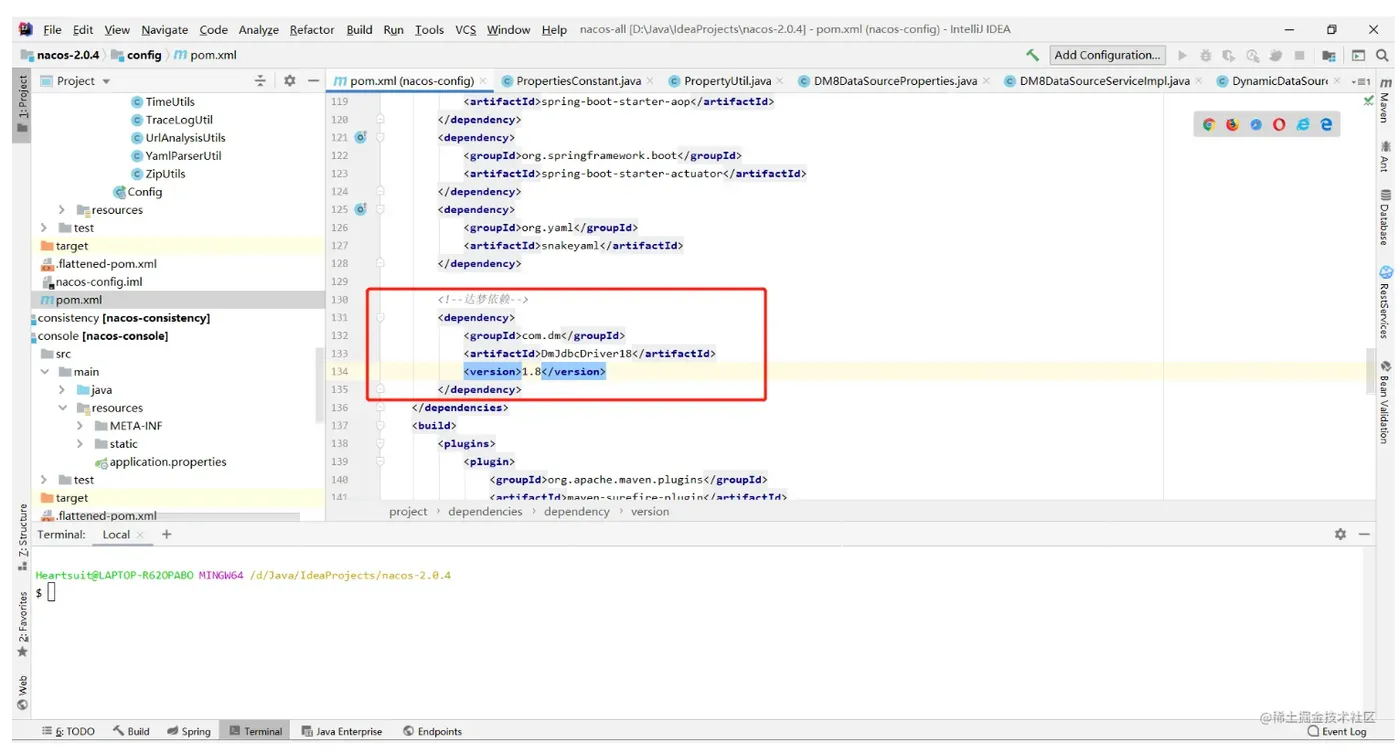Viewport: 1400px width, 753px height.
Task: Toggle the 2: Favorites side tab
Action: [22, 625]
